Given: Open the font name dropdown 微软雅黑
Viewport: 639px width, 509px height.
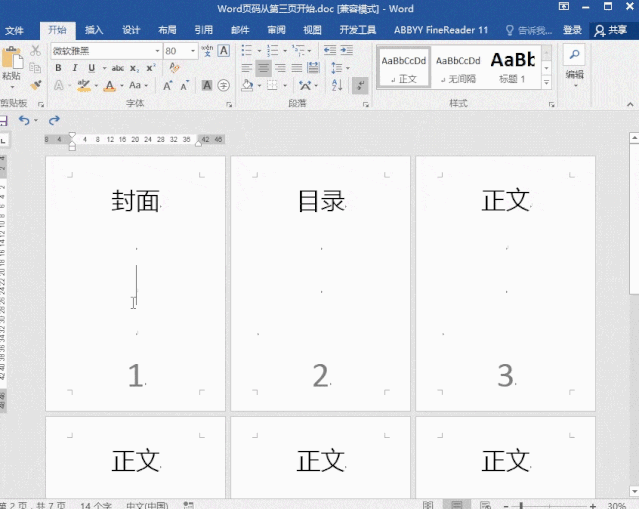Looking at the screenshot, I should coord(157,51).
